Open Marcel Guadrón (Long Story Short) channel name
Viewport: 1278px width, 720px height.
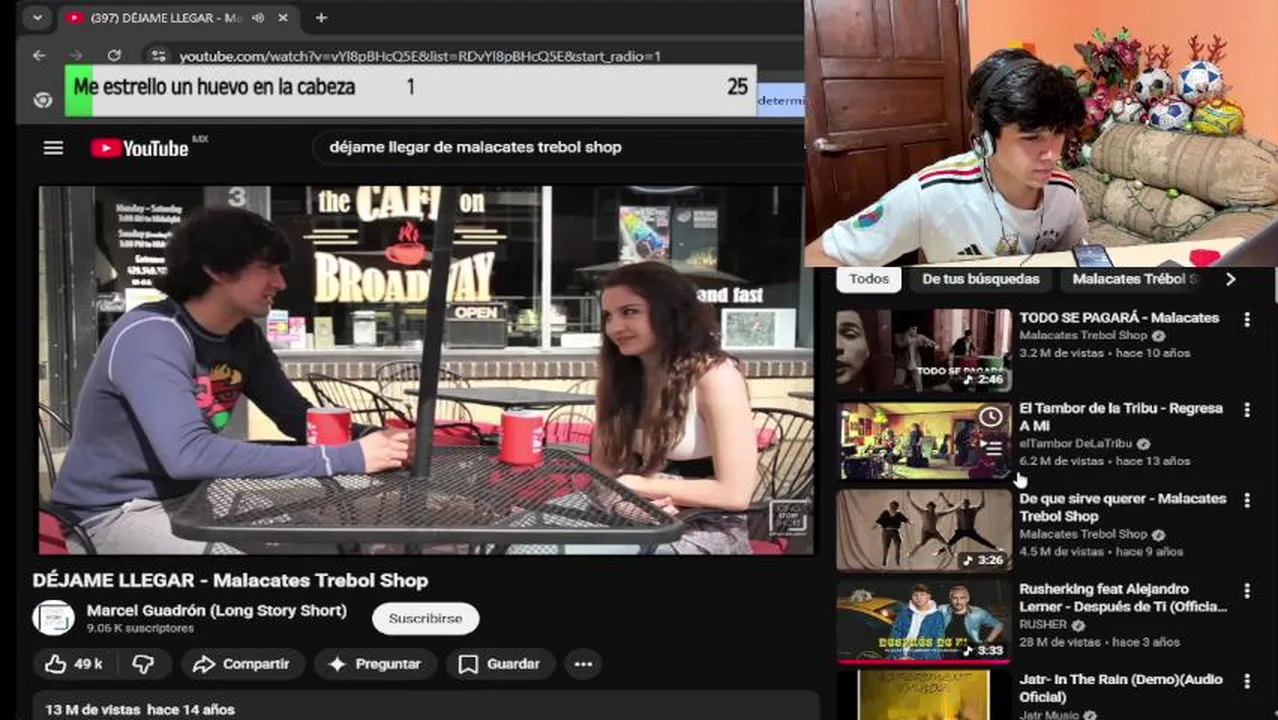click(217, 610)
